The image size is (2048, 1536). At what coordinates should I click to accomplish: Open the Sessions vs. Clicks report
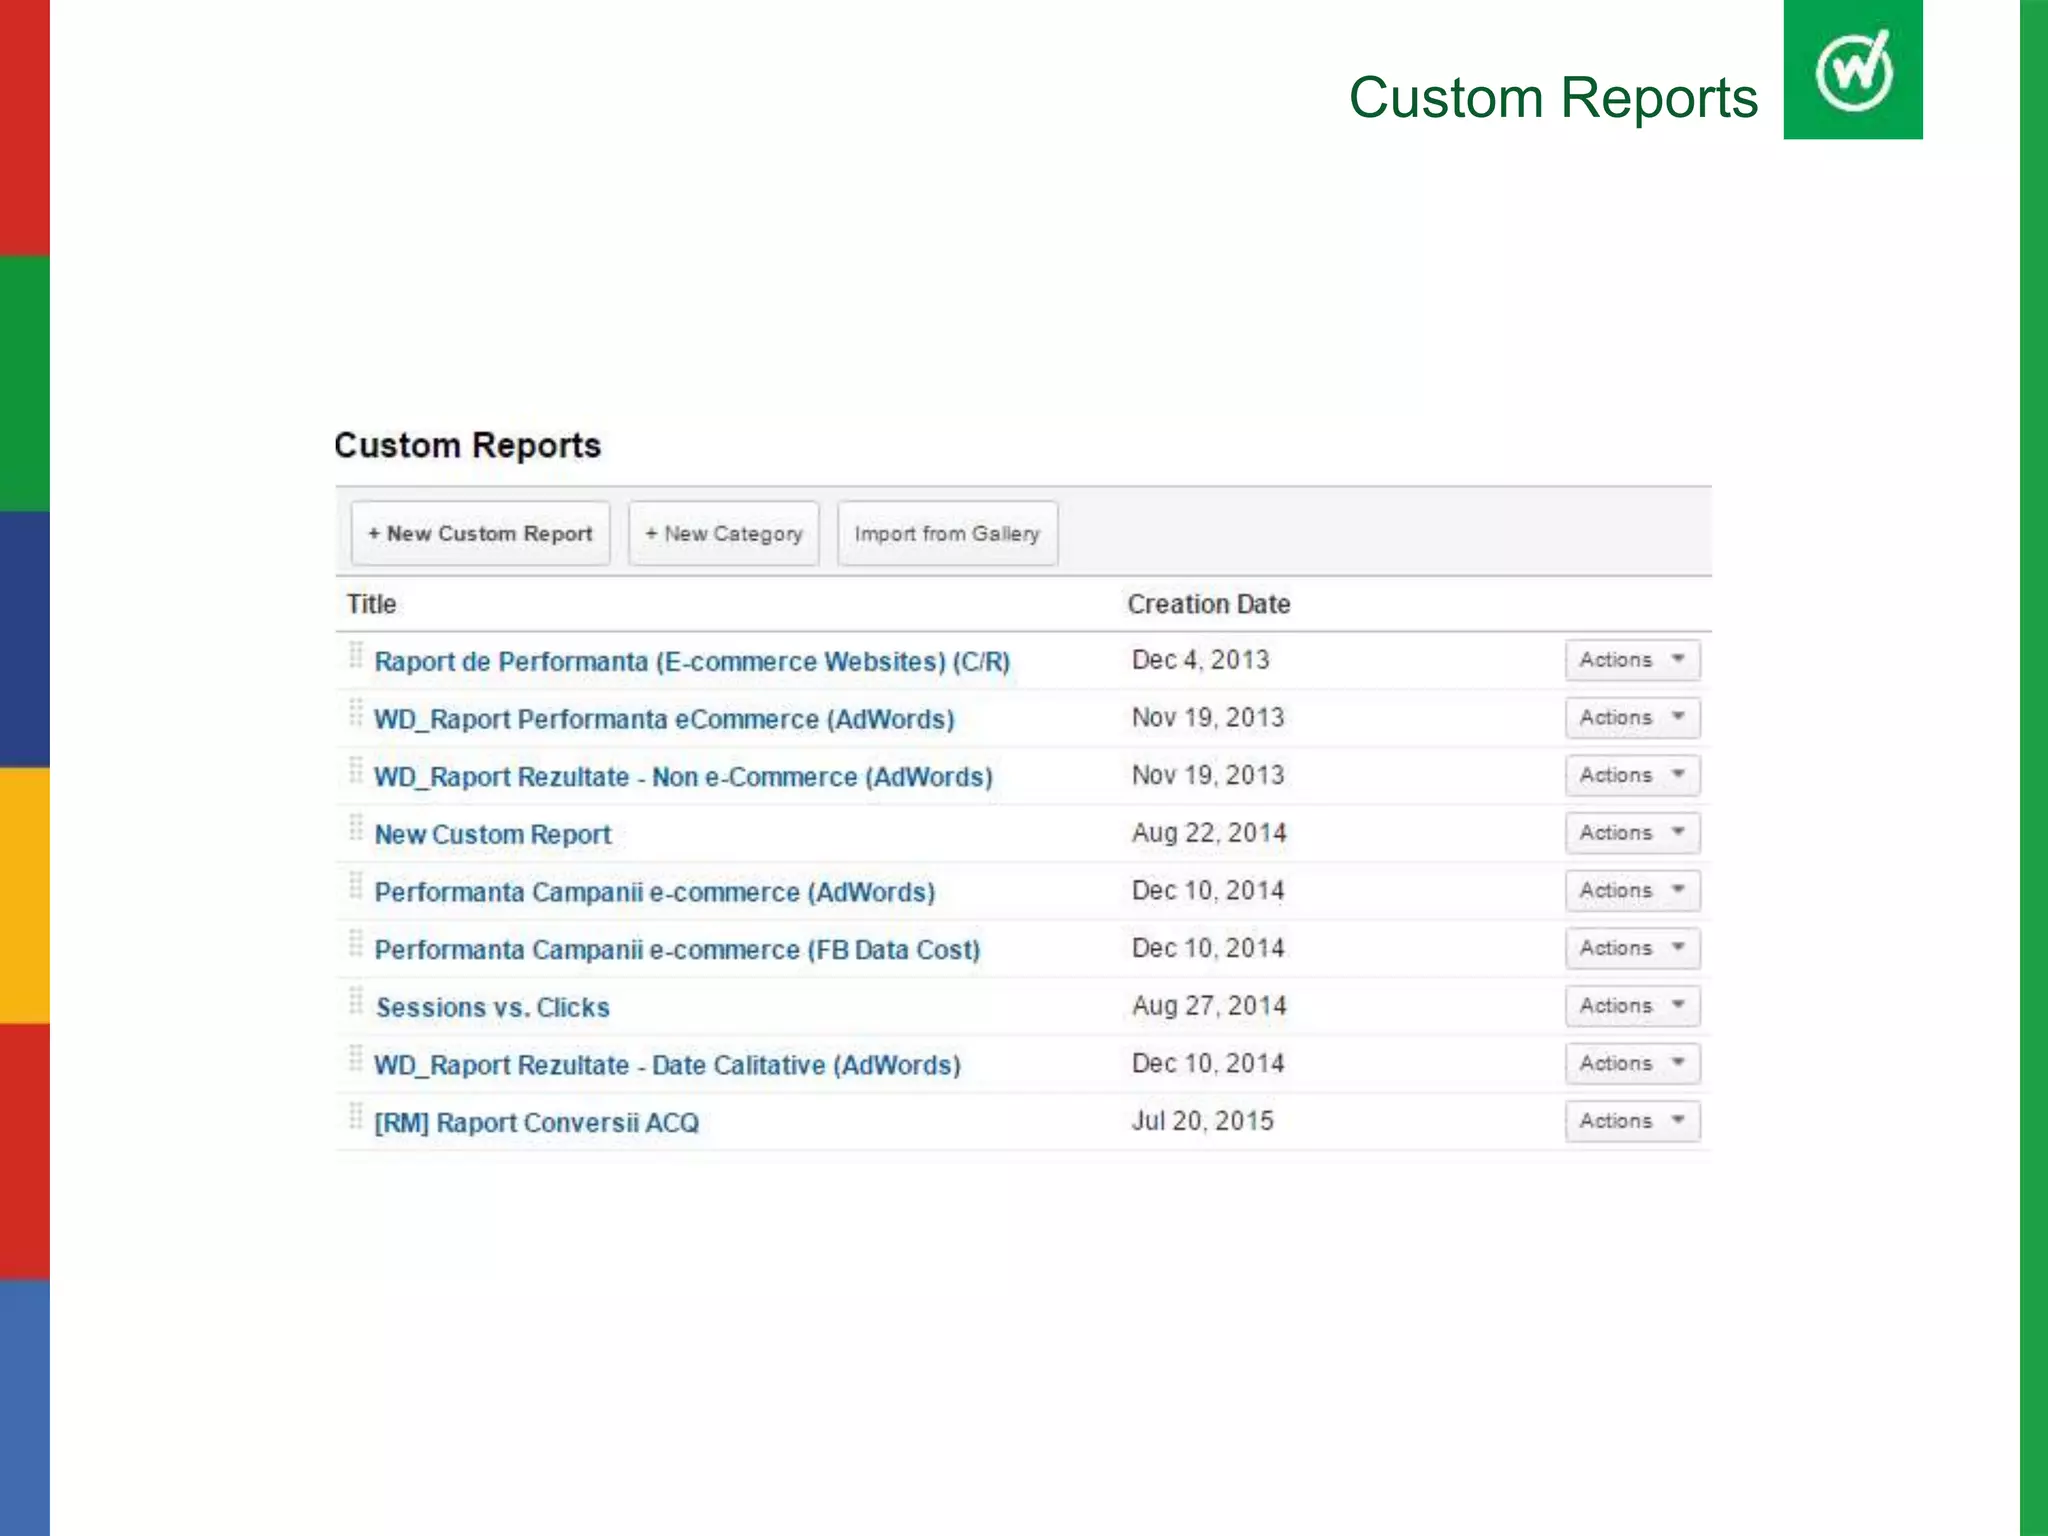[x=493, y=1008]
